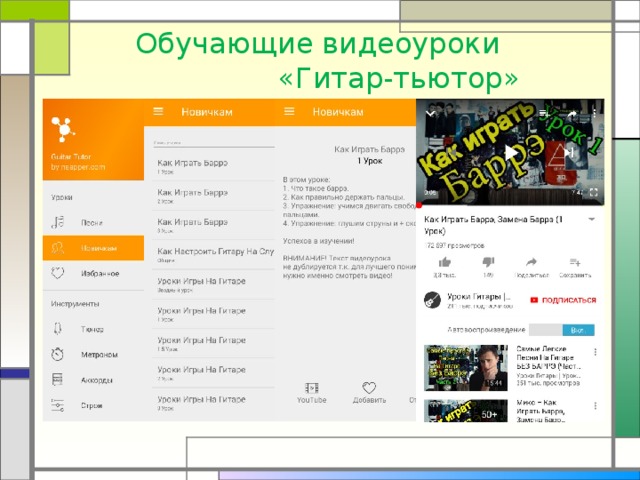The width and height of the screenshot is (640, 480).
Task: Open the Тюнер tool icon
Action: [58, 329]
